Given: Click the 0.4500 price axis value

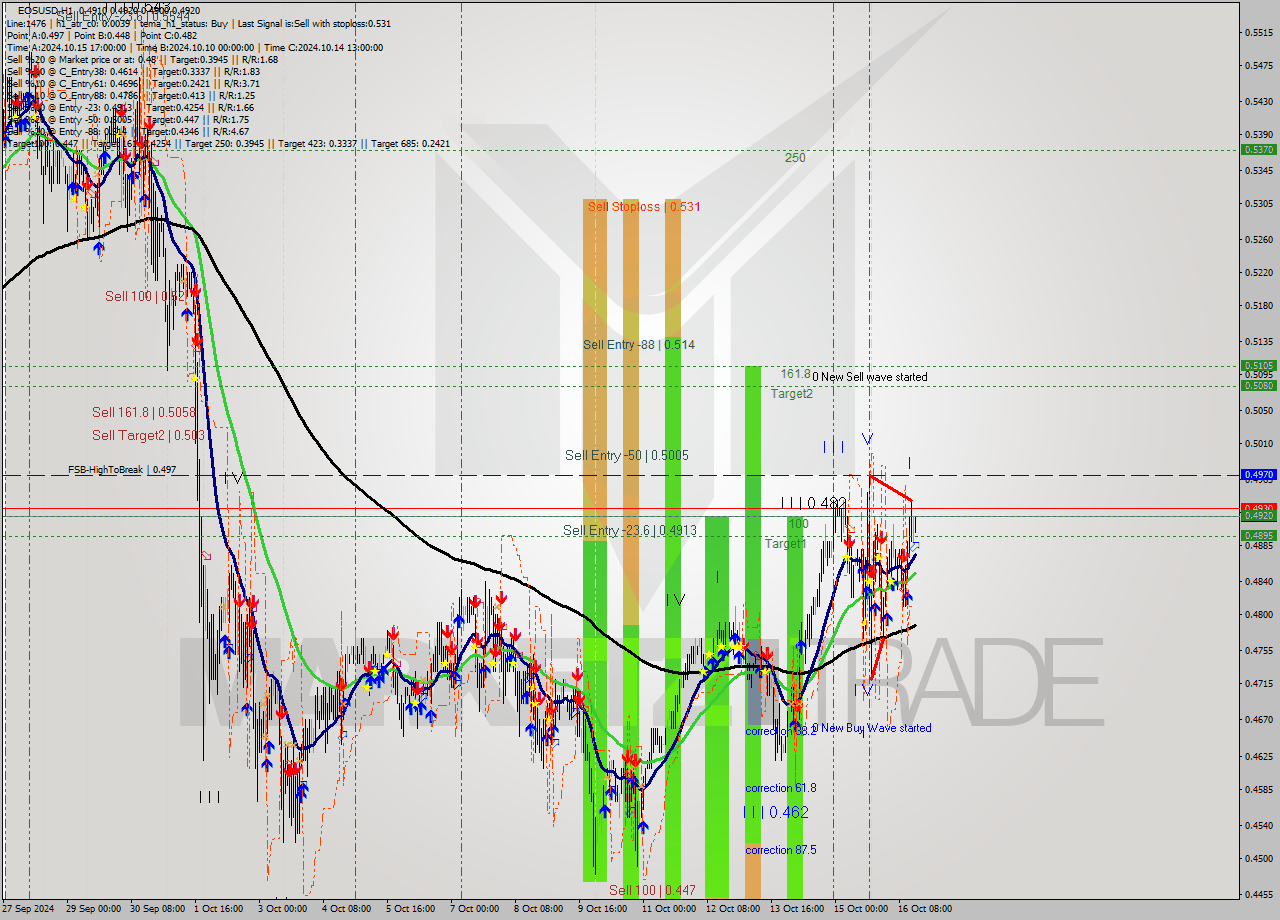Looking at the screenshot, I should (x=1258, y=859).
